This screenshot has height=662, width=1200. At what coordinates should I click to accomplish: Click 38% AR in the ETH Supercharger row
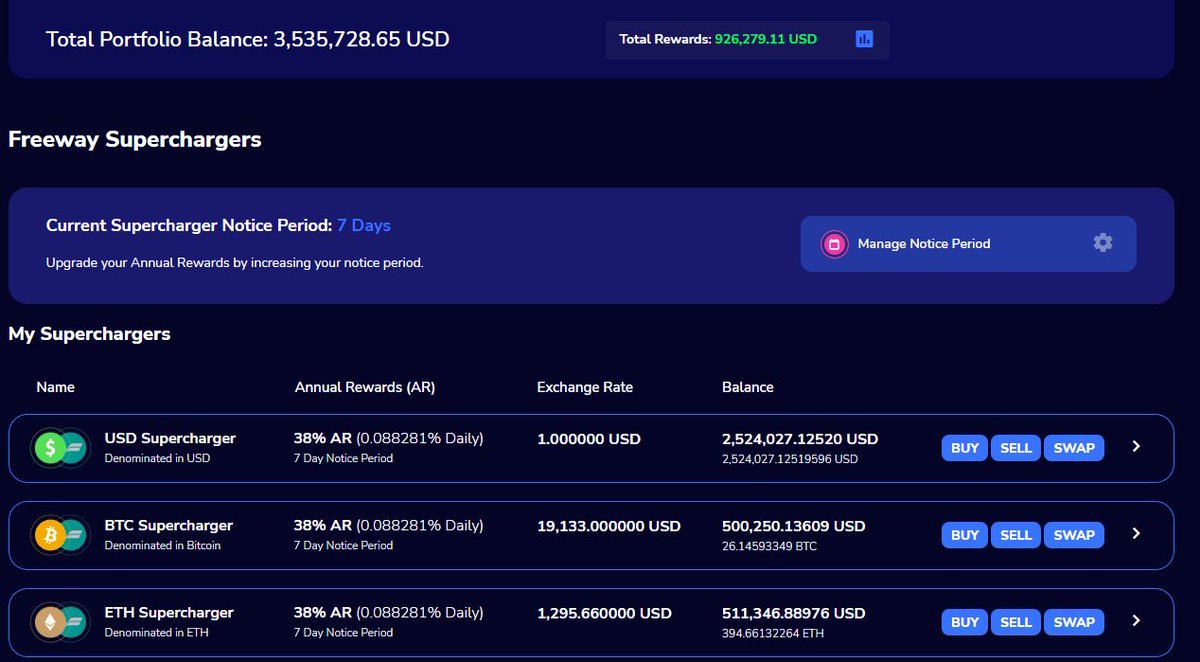[323, 613]
